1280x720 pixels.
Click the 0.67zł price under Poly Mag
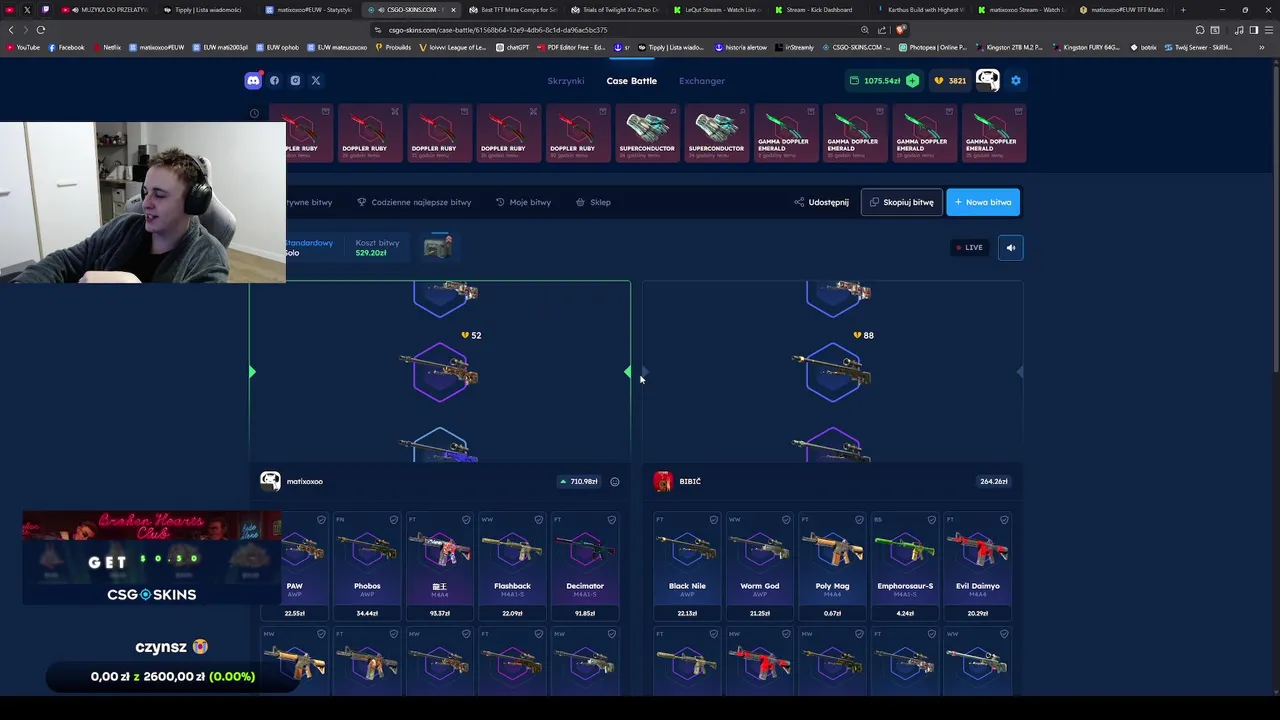point(832,613)
